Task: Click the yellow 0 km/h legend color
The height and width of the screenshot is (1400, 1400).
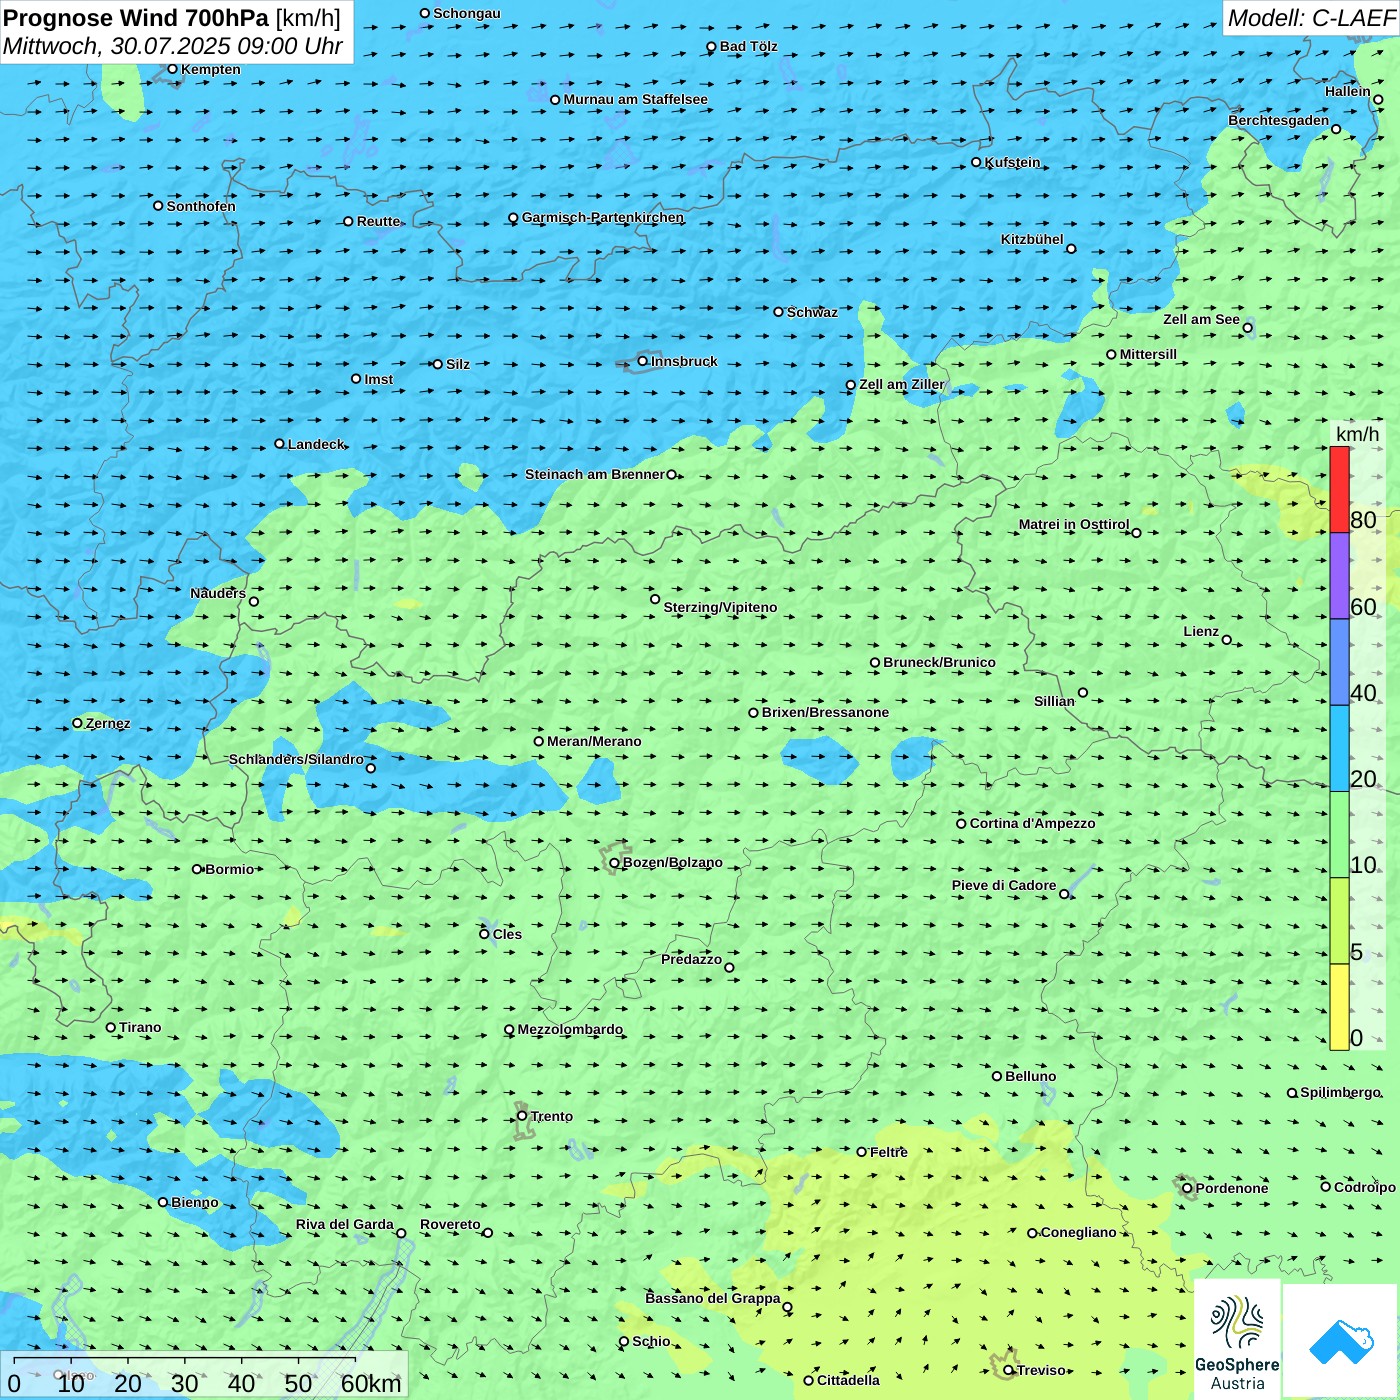Action: coord(1339,1007)
